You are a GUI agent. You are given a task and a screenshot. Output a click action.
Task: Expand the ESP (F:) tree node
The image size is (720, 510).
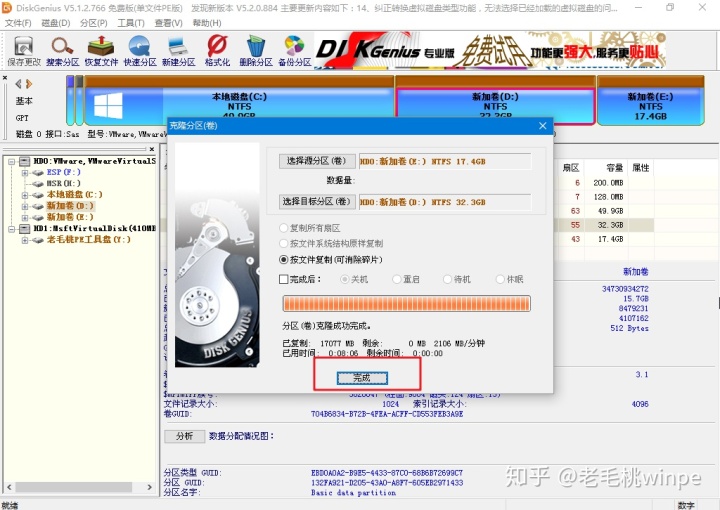tap(25, 173)
